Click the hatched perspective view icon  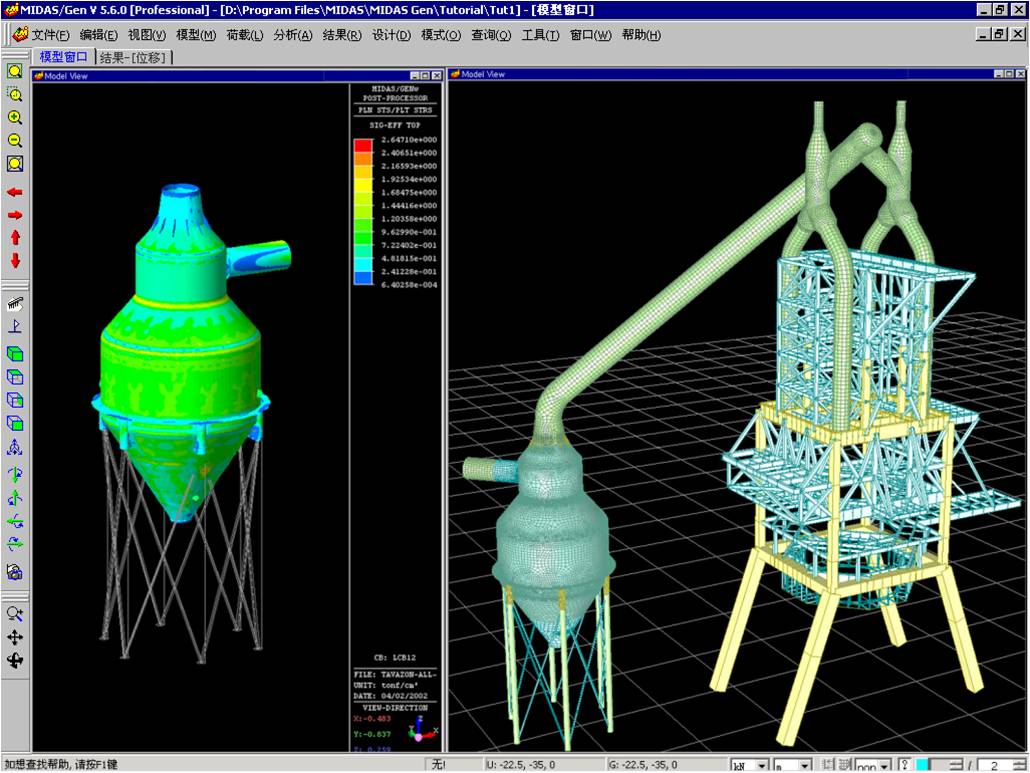point(14,303)
